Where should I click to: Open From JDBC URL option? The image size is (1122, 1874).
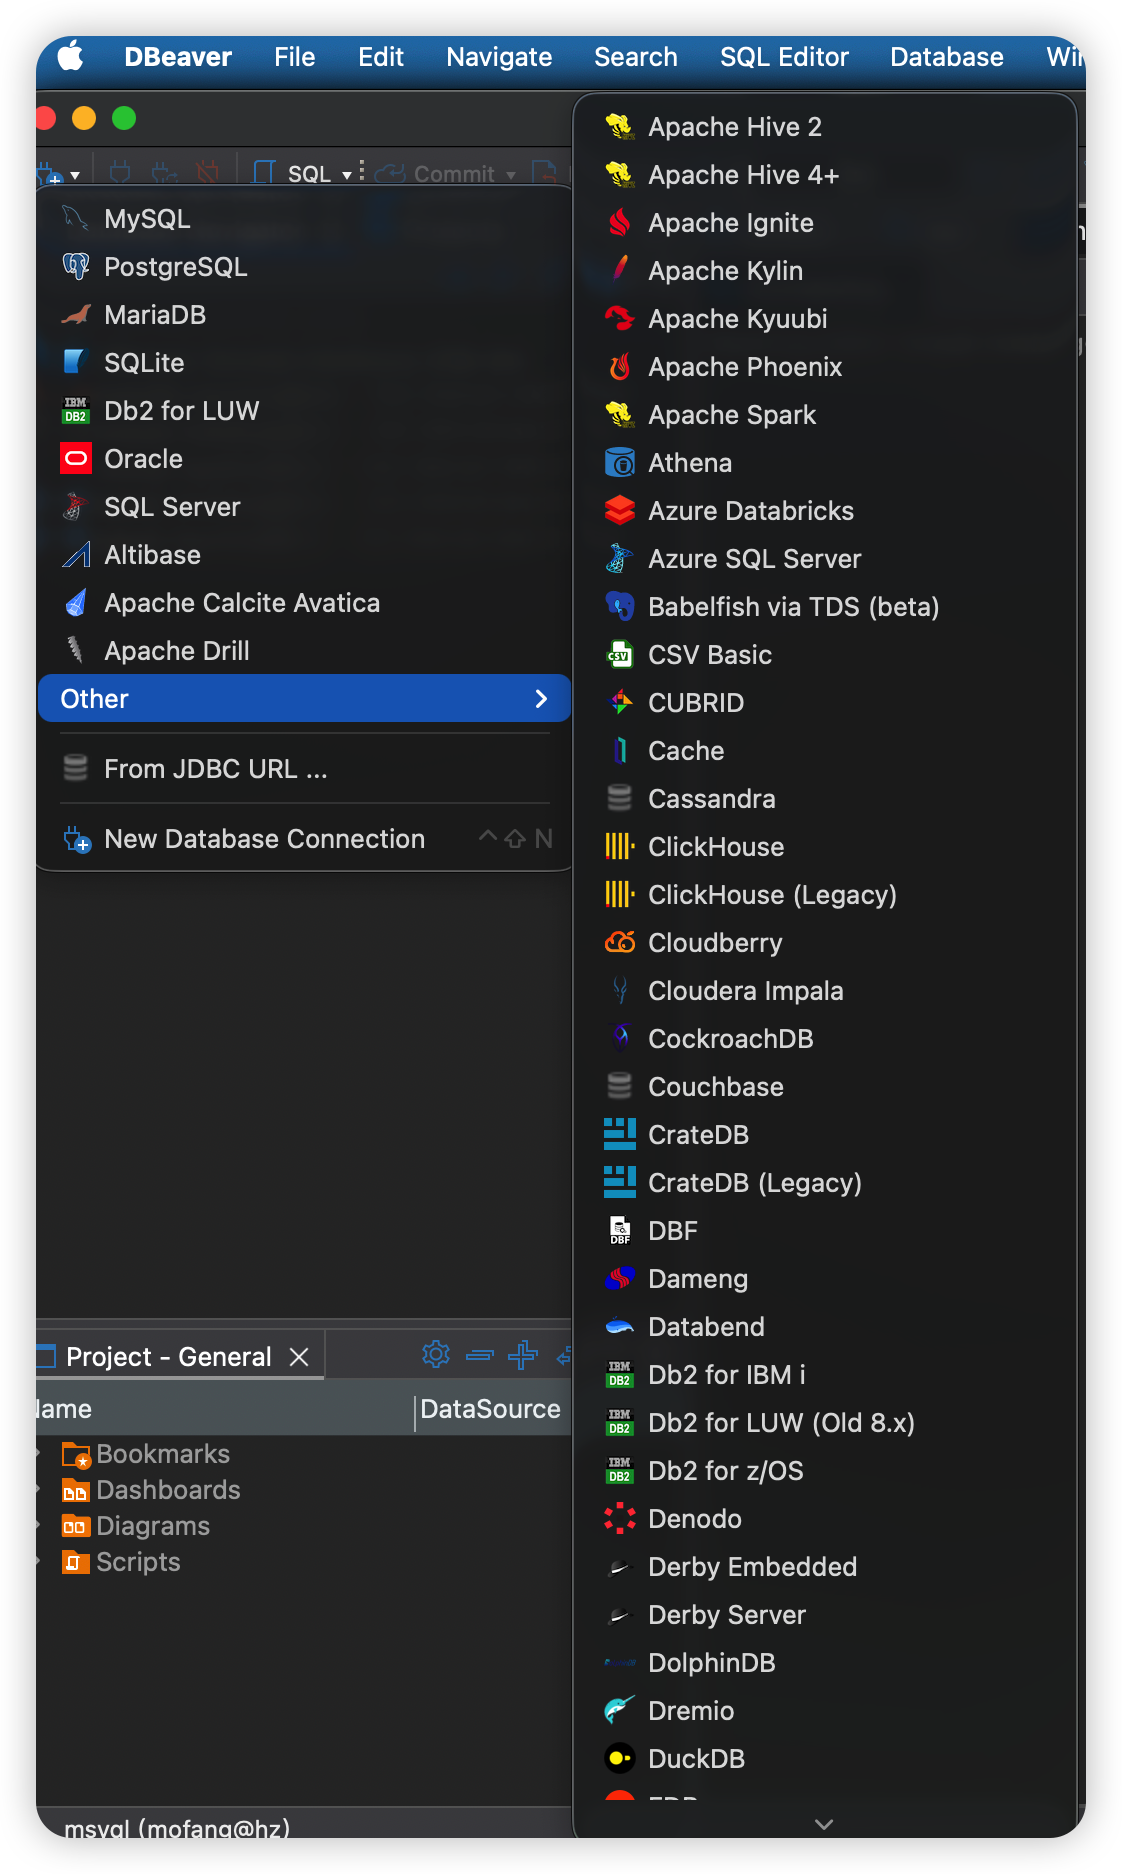click(x=304, y=769)
